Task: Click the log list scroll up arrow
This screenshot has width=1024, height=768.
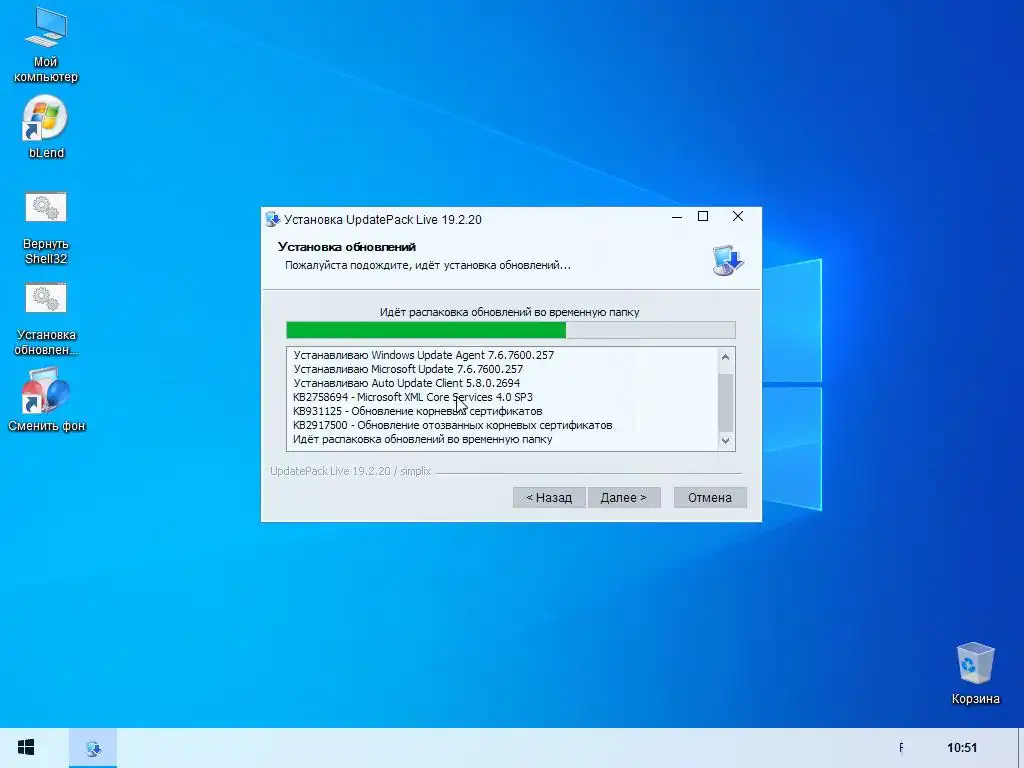Action: click(726, 357)
